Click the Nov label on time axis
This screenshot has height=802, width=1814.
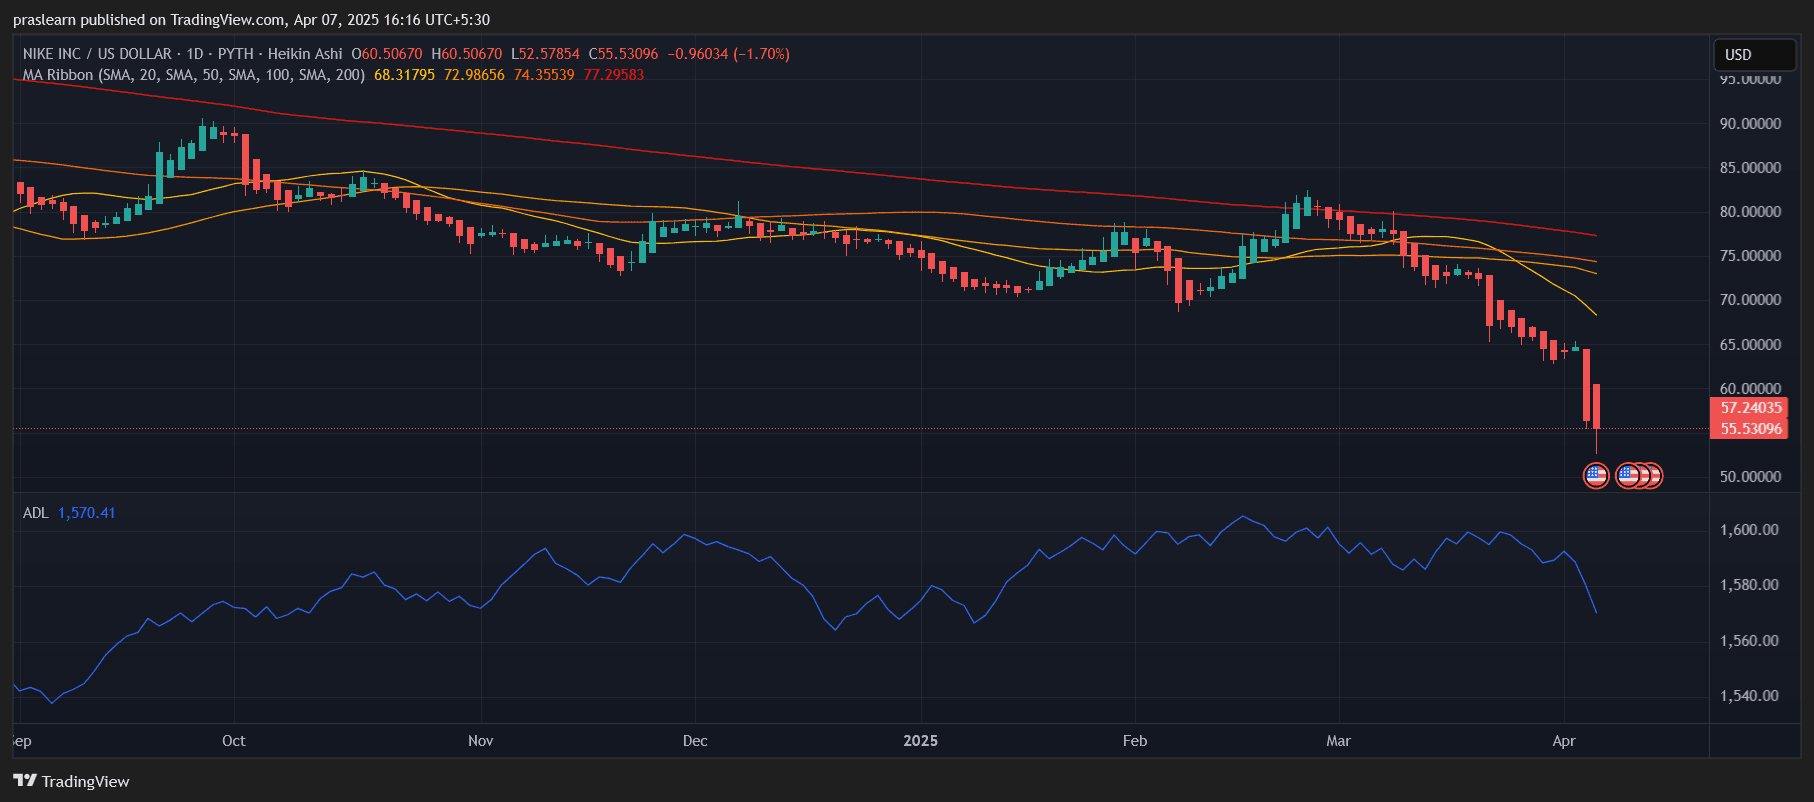480,741
